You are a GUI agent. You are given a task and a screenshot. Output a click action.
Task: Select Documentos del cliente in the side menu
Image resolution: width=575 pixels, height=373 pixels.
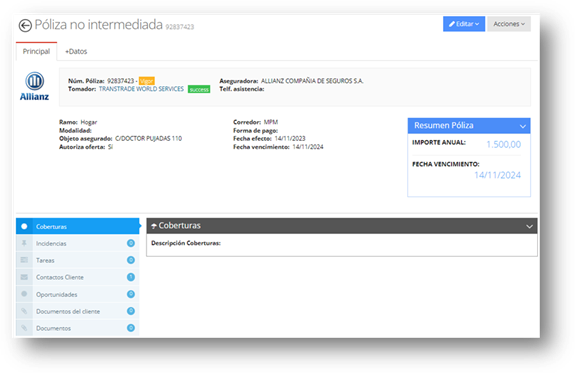(x=78, y=311)
